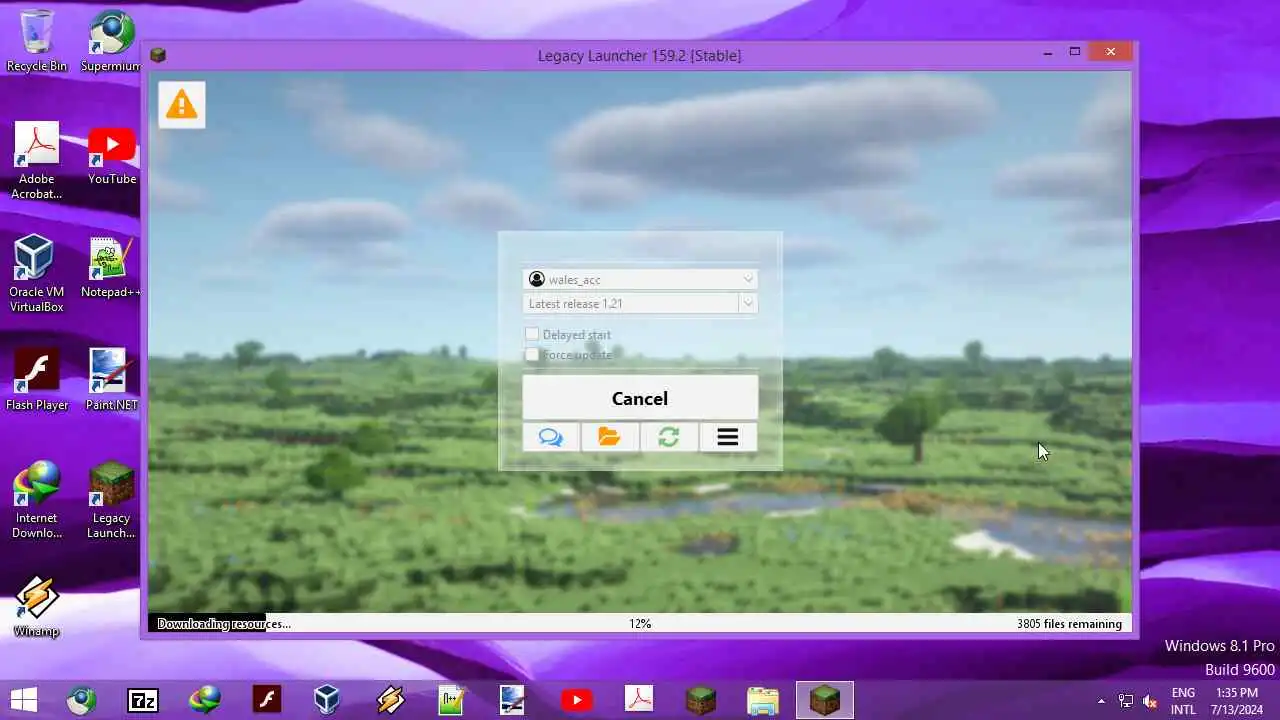Click the 12% progress text
Viewport: 1280px width, 720px height.
tap(640, 624)
